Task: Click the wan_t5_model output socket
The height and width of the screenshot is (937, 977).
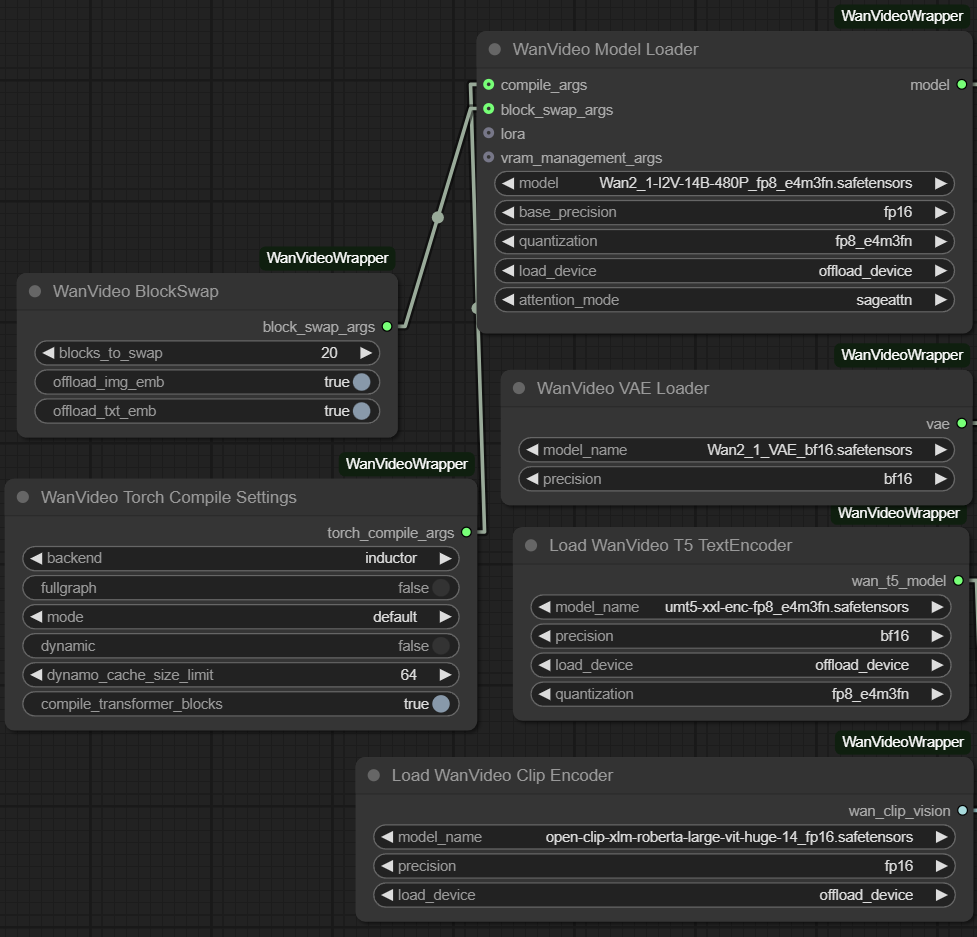Action: [958, 581]
